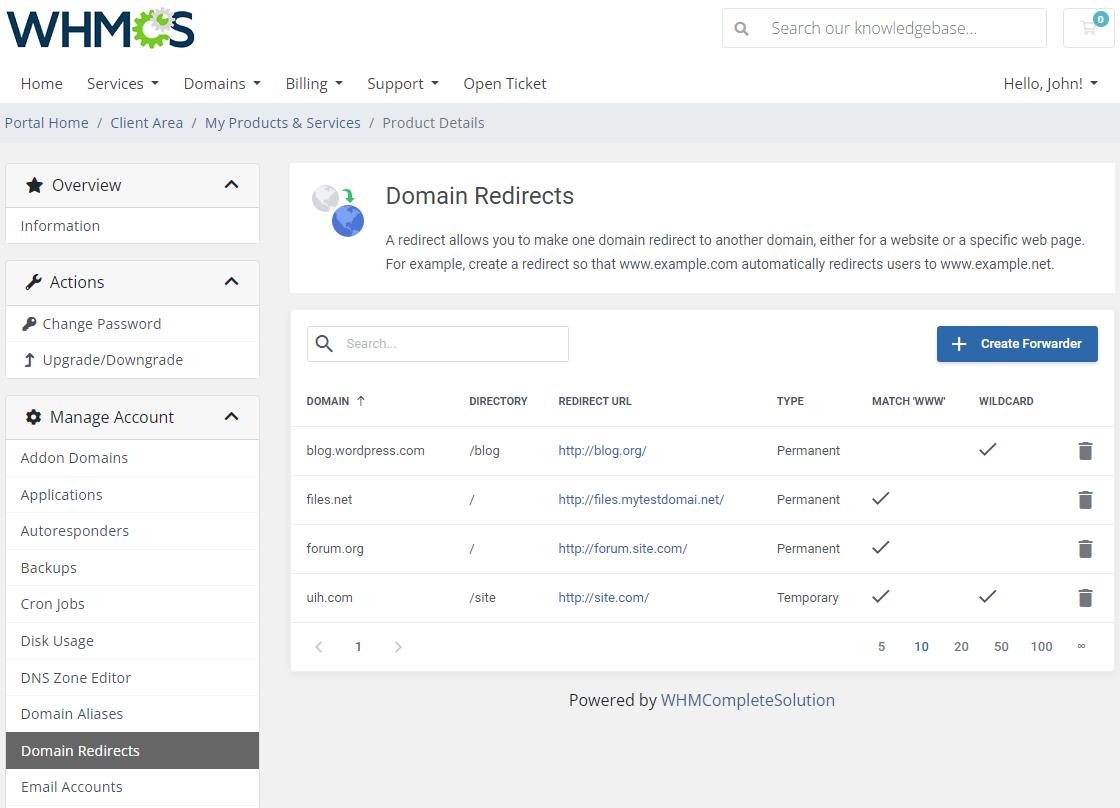Viewport: 1120px width, 808px height.
Task: Click the Redirect URL column header
Action: click(x=595, y=401)
